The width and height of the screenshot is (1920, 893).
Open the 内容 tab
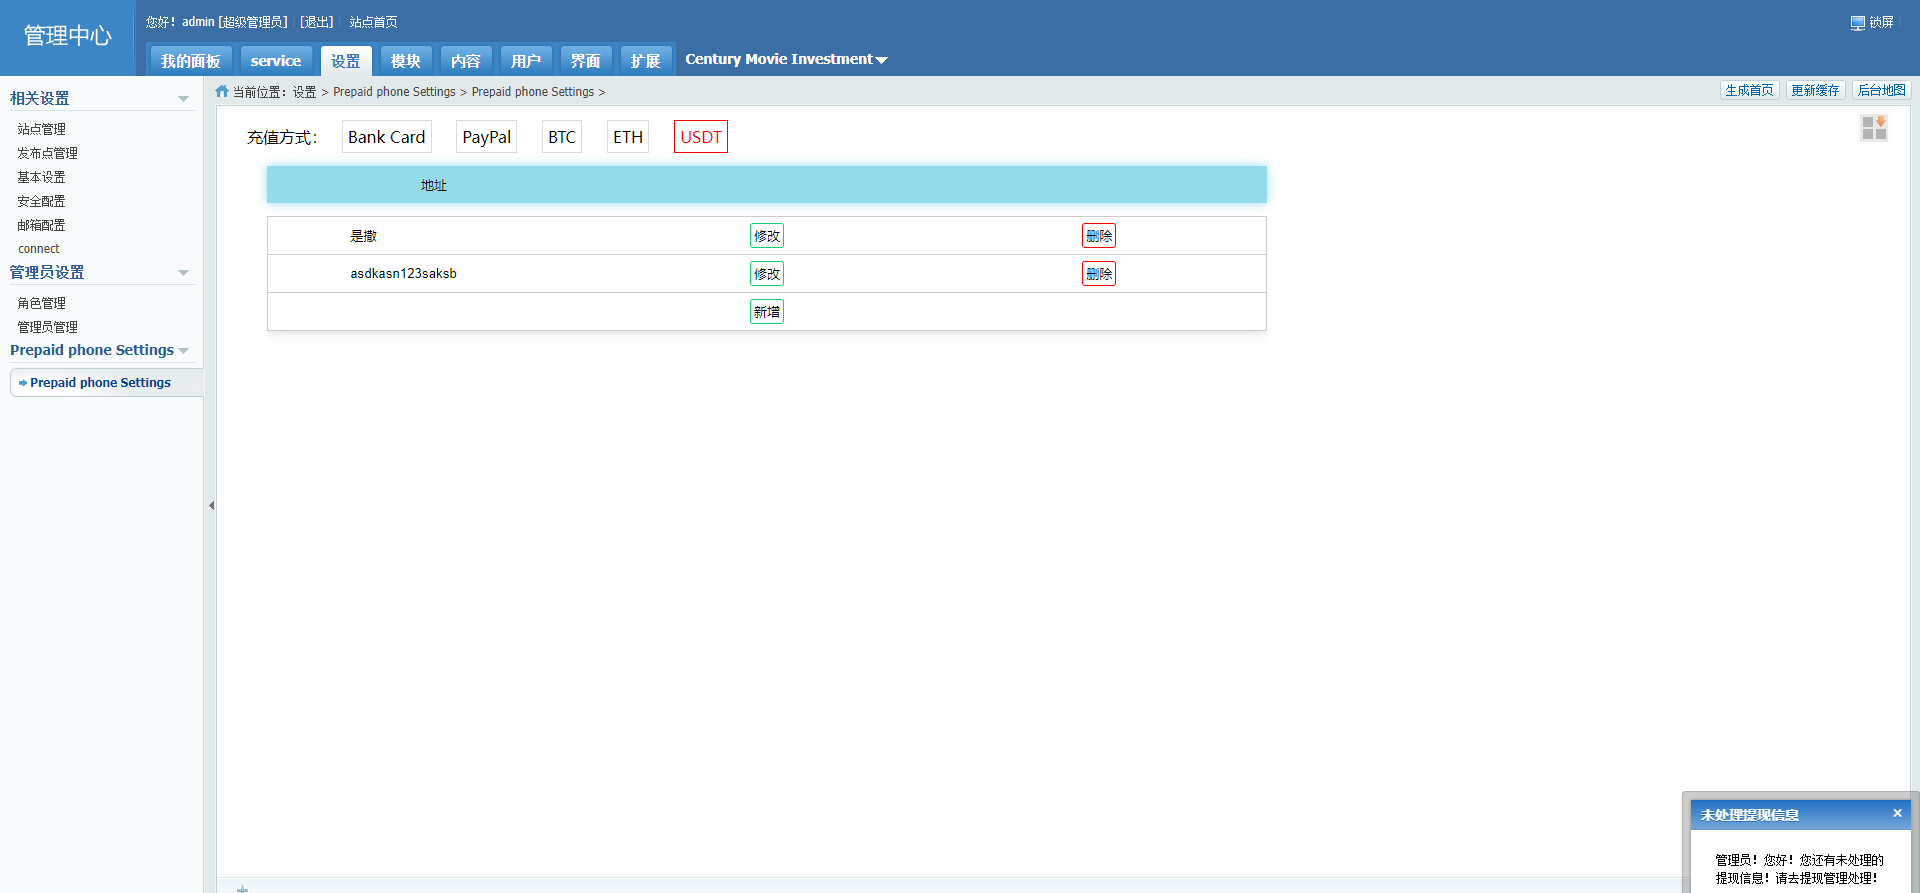point(466,61)
